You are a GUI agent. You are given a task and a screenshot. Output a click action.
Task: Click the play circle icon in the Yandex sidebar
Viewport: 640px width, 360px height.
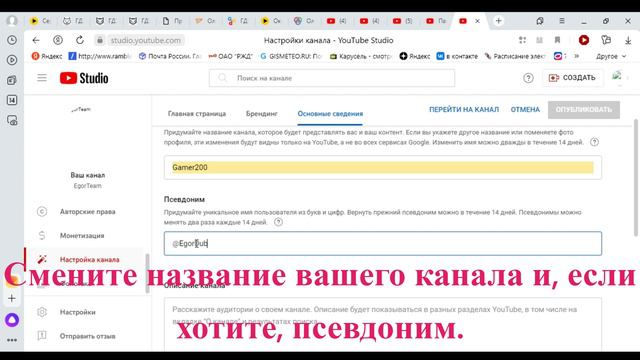coord(12,60)
